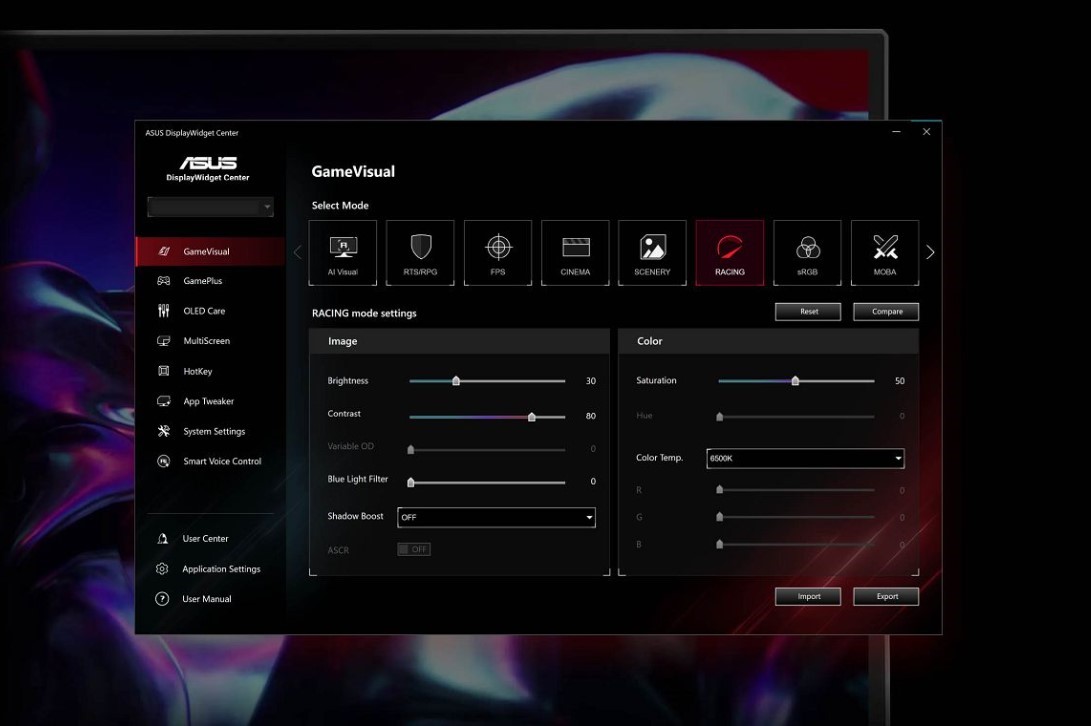Viewport: 1091px width, 726px height.
Task: Click the Hue slider handle
Action: point(719,416)
